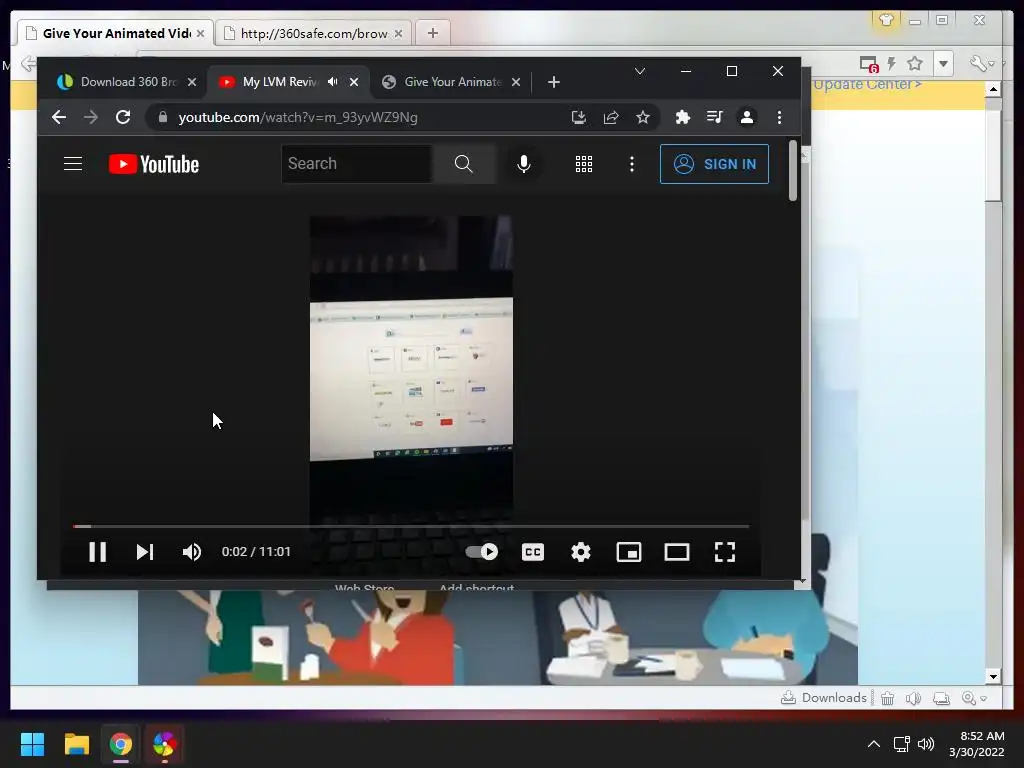This screenshot has height=768, width=1024.
Task: Open File Explorer from taskbar
Action: 76,744
